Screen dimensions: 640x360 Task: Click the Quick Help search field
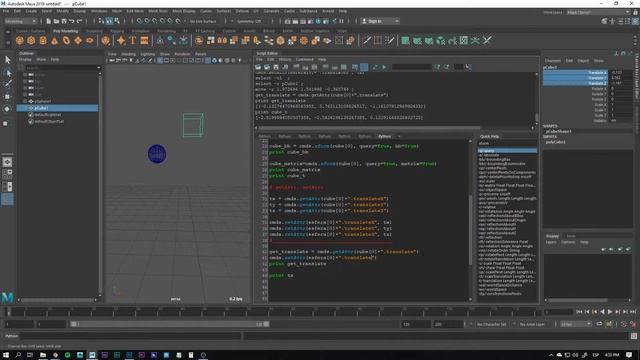tap(507, 143)
